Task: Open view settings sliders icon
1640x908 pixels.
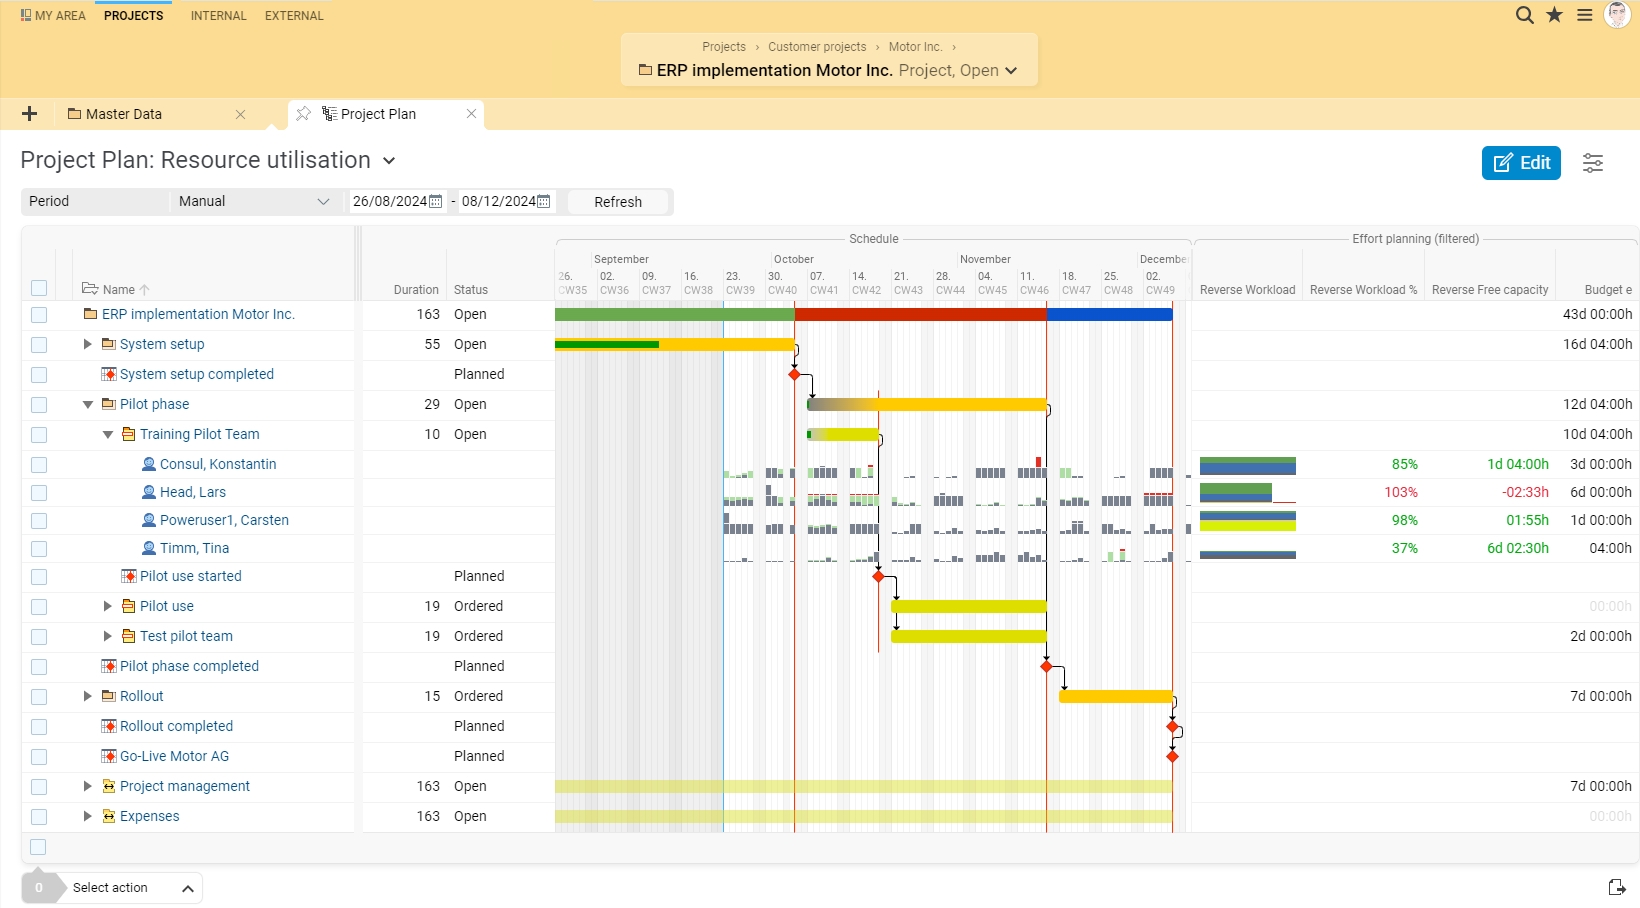Action: click(1593, 163)
